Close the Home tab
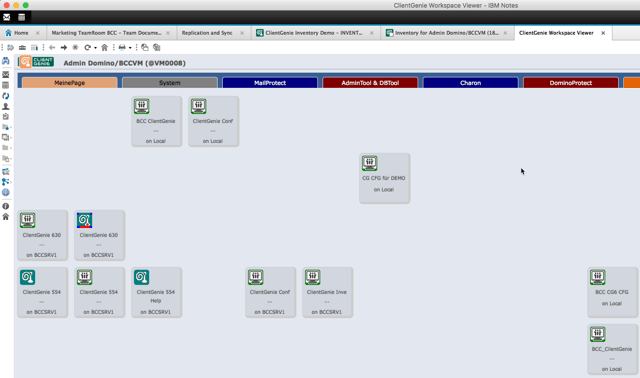This screenshot has width=640, height=378. pyautogui.click(x=38, y=33)
